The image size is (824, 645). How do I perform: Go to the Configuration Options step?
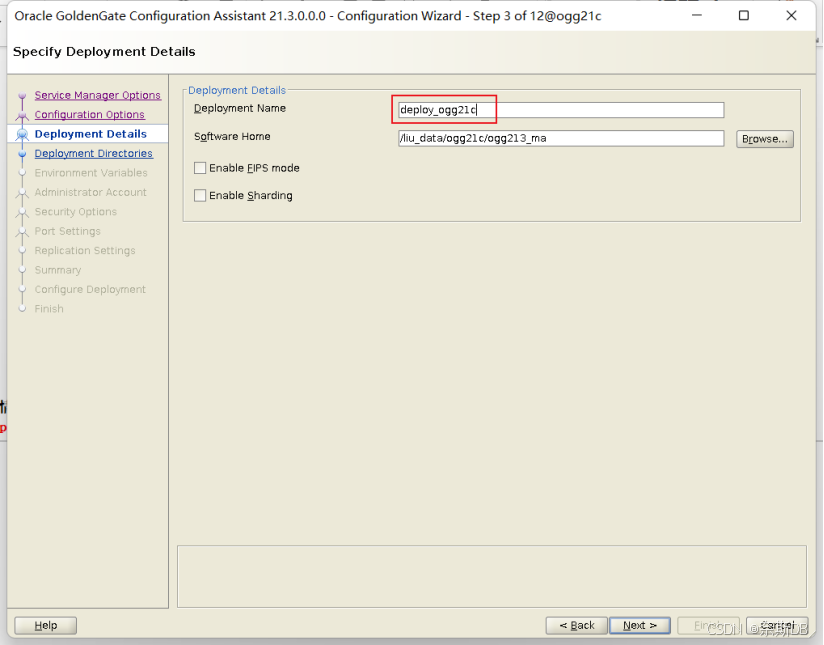click(89, 115)
